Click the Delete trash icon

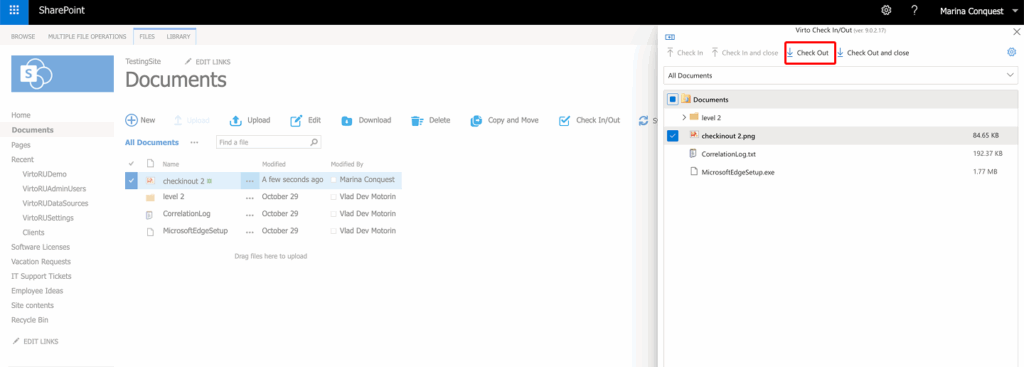[x=417, y=120]
